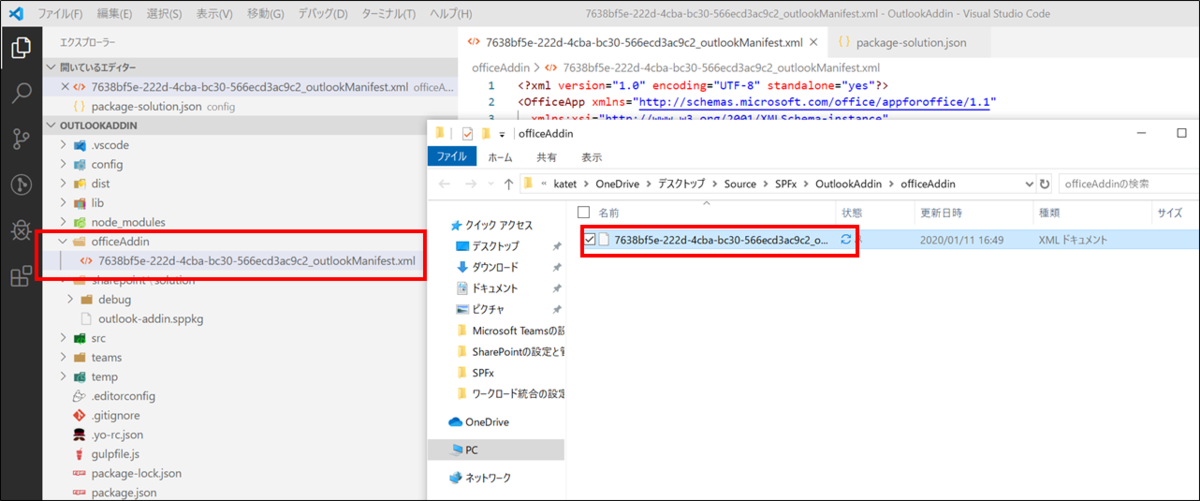Open the ホーム ribbon tab in File Explorer
This screenshot has height=501, width=1200.
501,157
